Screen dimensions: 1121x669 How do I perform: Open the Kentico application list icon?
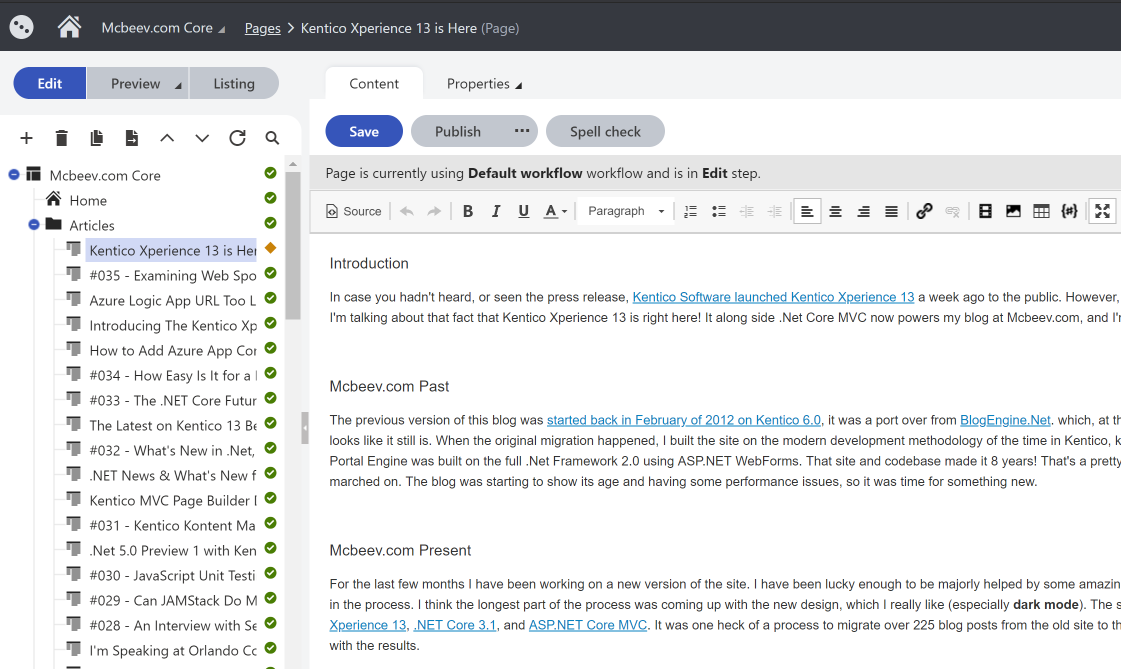click(x=21, y=28)
